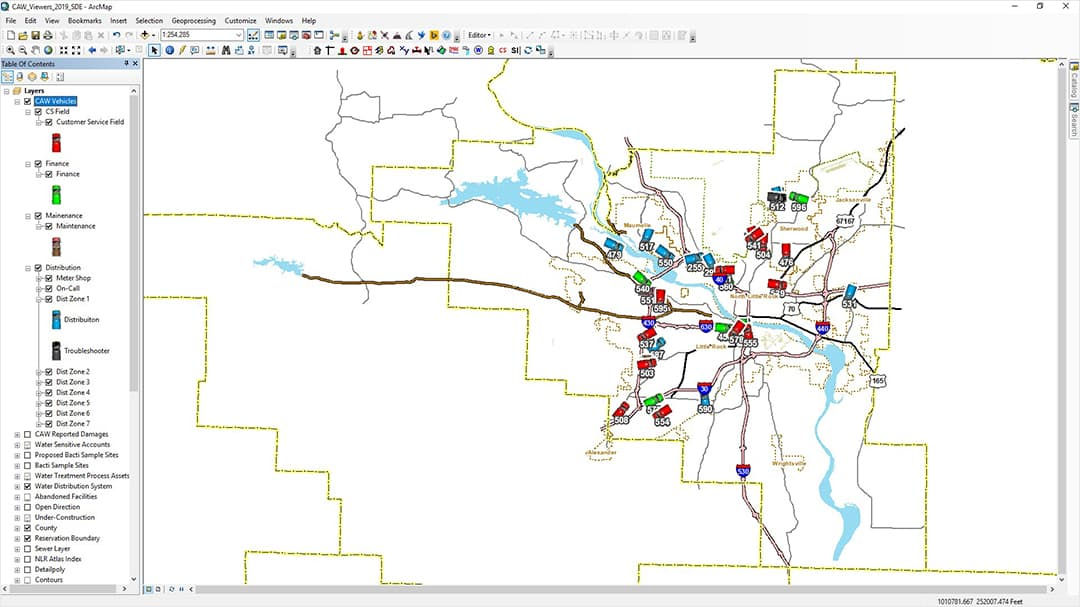The height and width of the screenshot is (607, 1080).
Task: Select the Pan tool
Action: [34, 50]
